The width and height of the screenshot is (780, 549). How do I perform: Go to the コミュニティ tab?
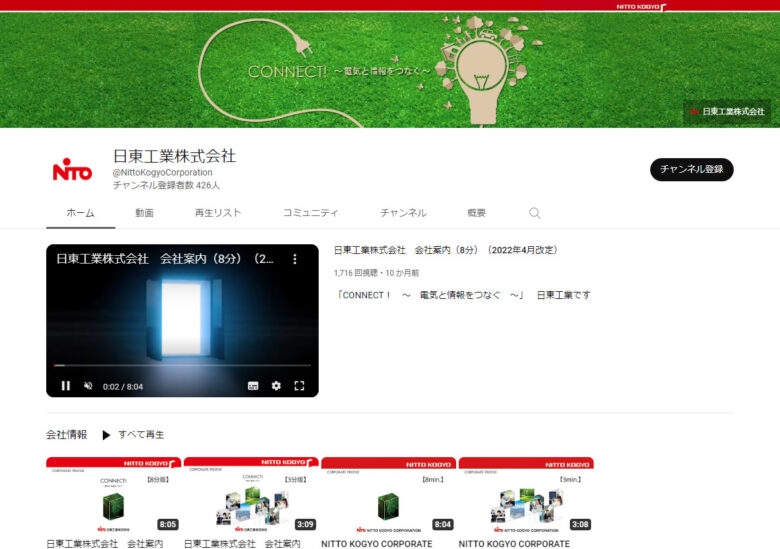point(310,213)
